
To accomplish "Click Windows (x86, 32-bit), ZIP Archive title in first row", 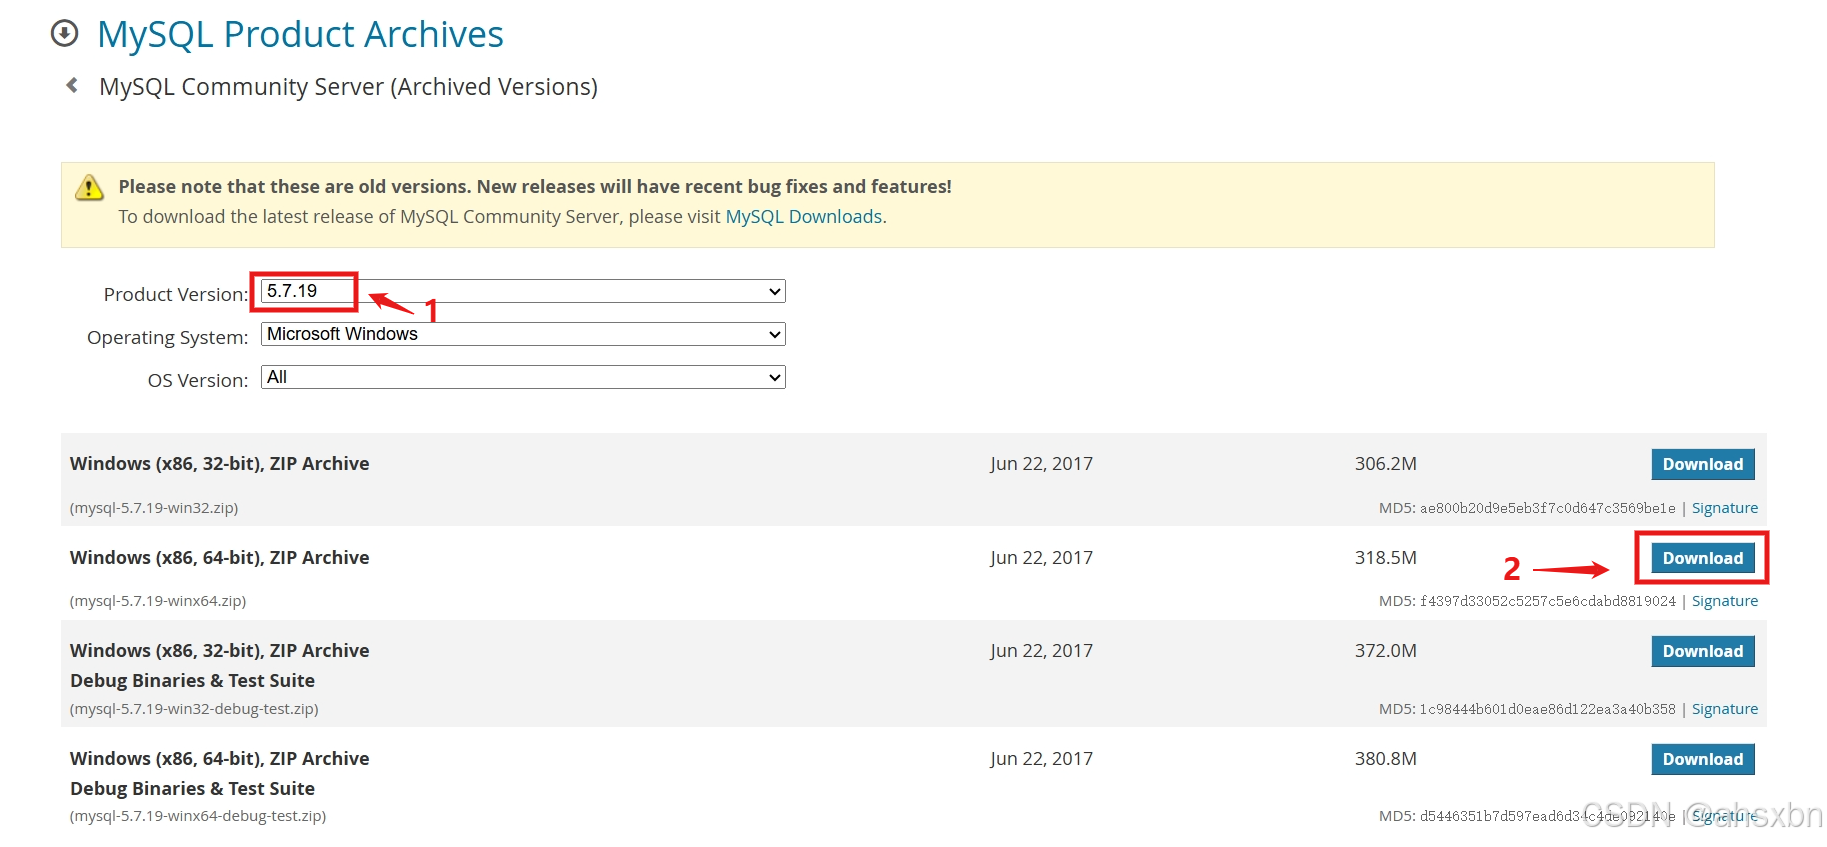I will 220,464.
